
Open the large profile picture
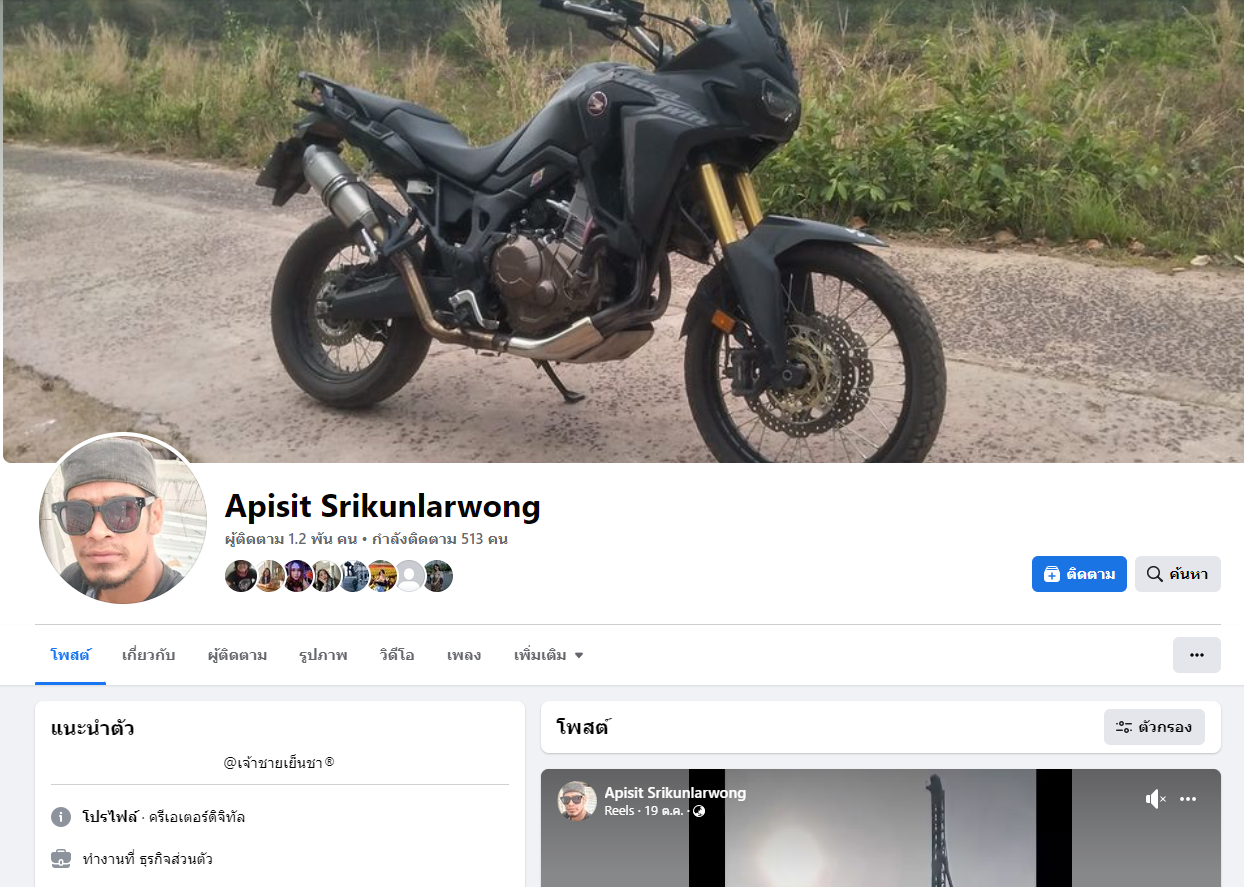pyautogui.click(x=123, y=520)
